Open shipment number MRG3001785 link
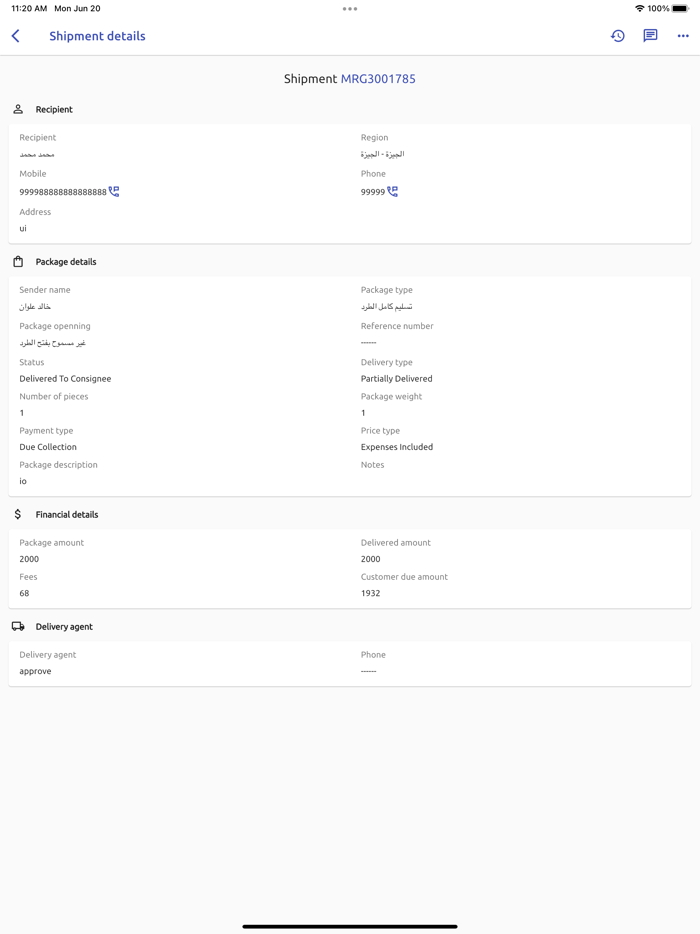Image resolution: width=700 pixels, height=934 pixels. [378, 79]
